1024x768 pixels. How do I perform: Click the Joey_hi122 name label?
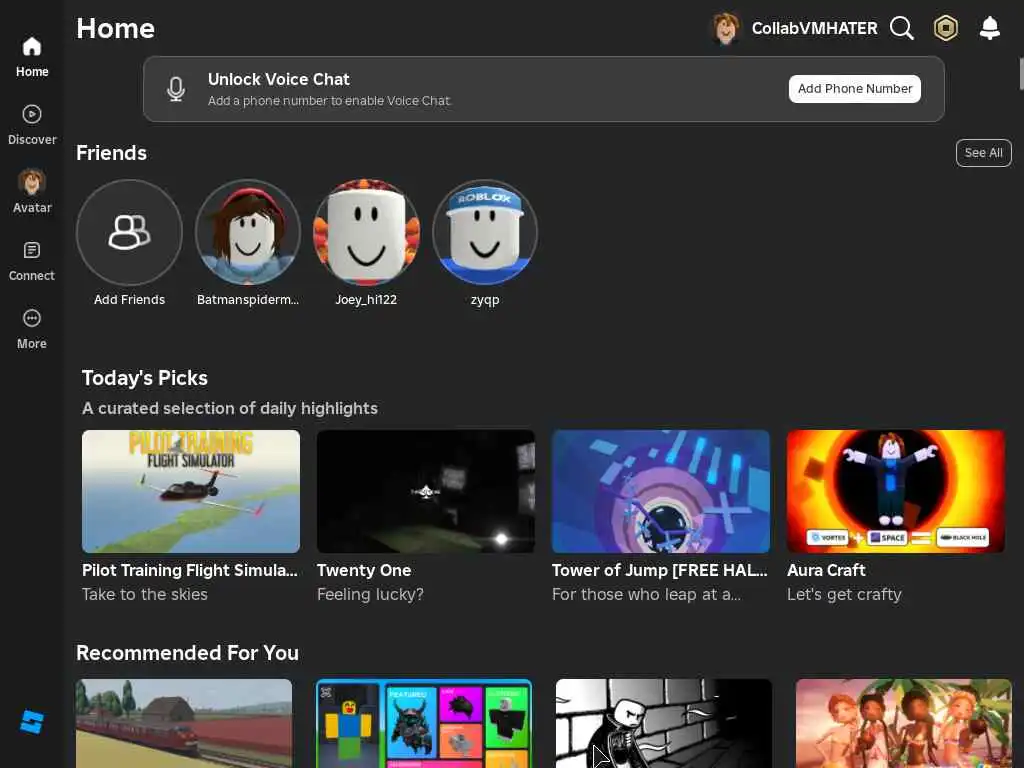[366, 300]
